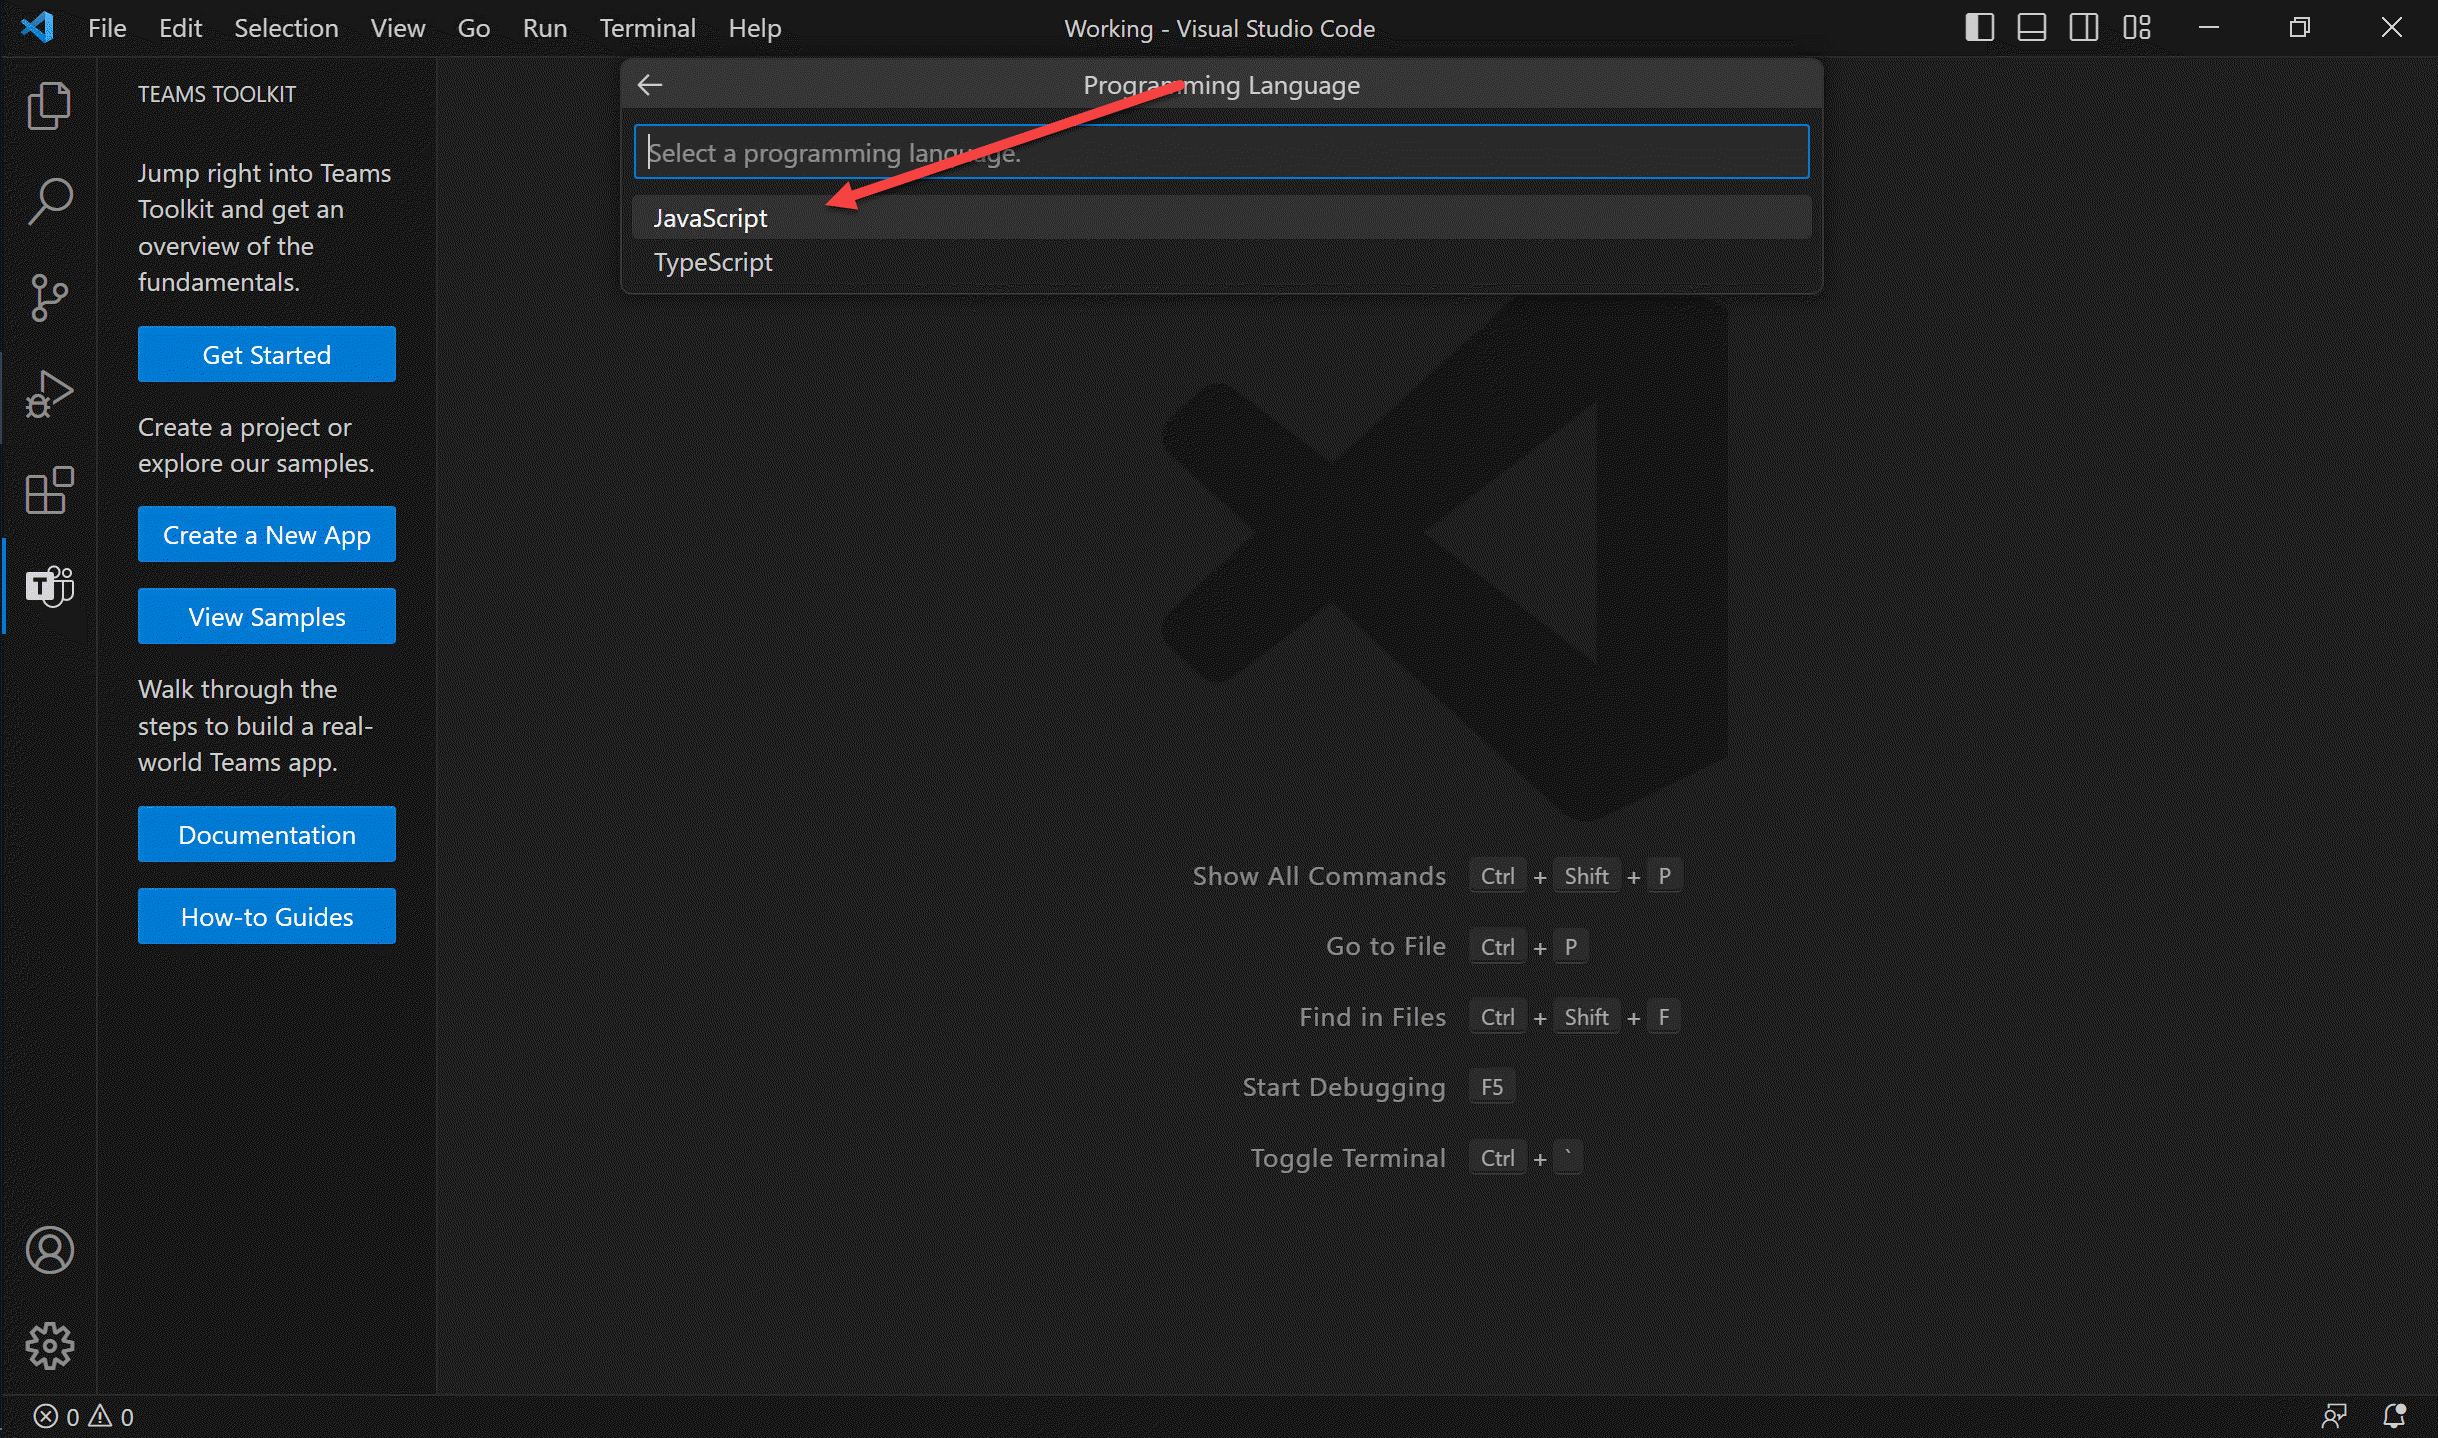Click the back arrow in Programming Language picker
The image size is (2438, 1438).
651,85
